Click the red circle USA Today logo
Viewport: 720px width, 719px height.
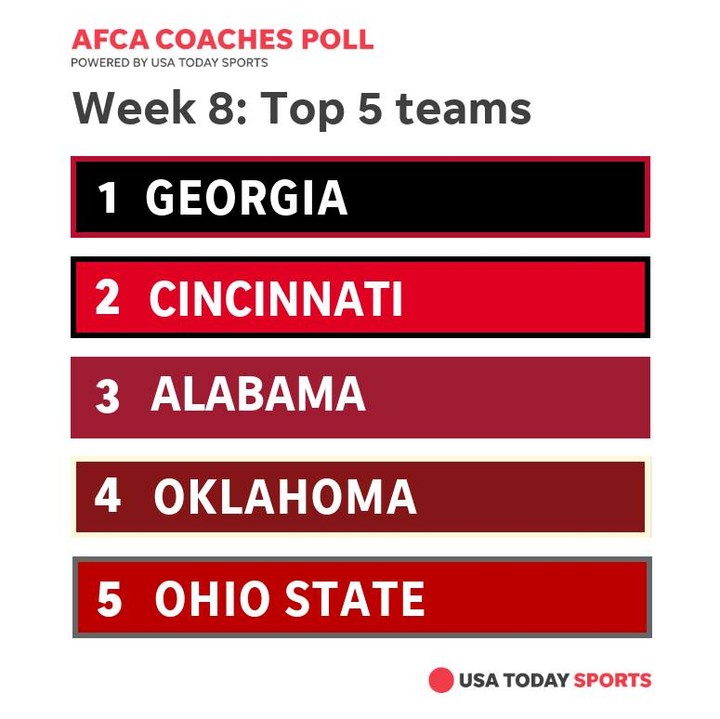[x=441, y=680]
